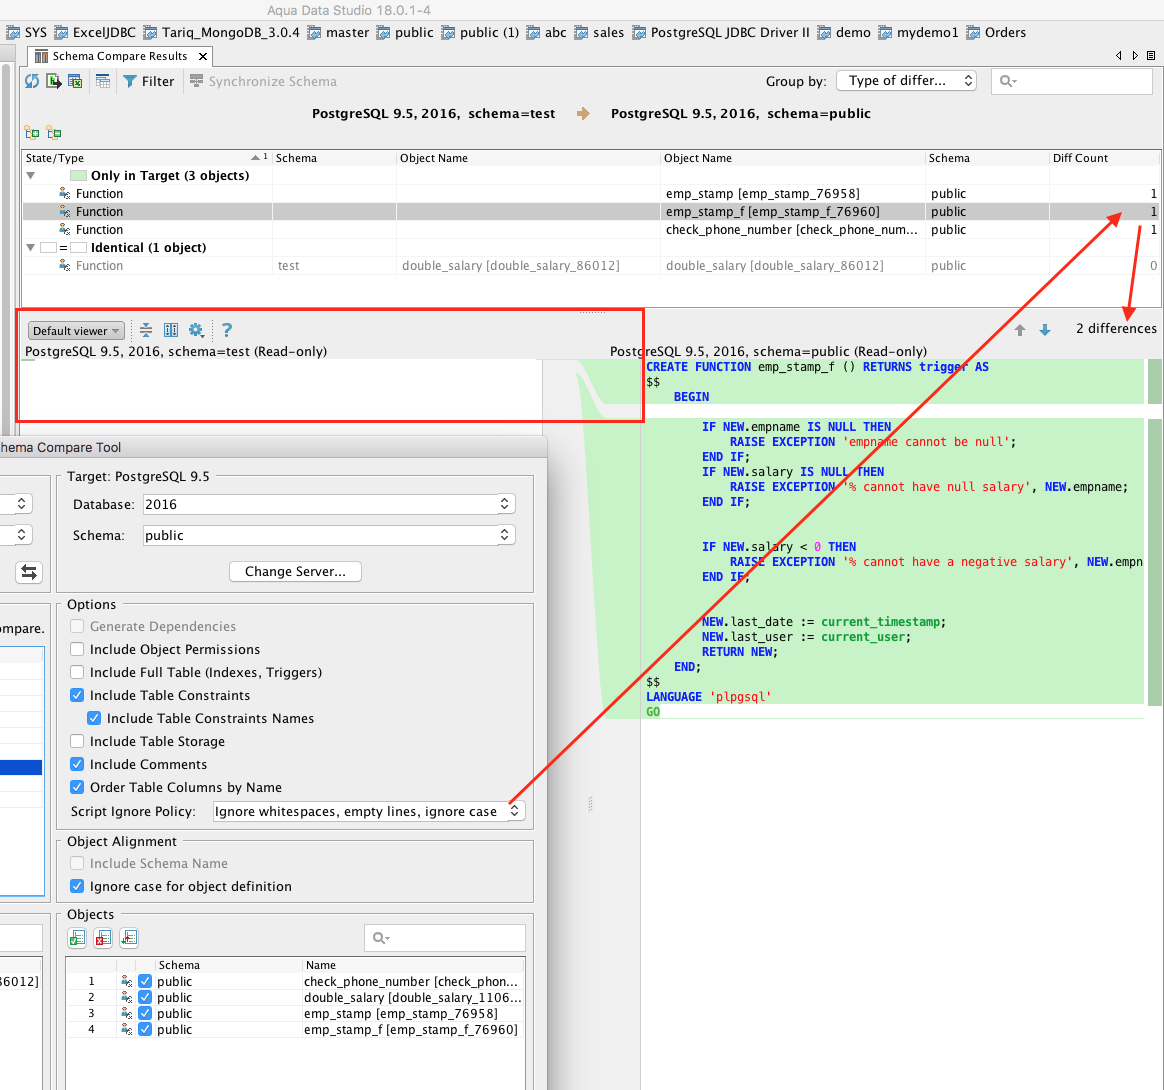Screen dimensions: 1164x1090
Task: Check Generate Dependencies option
Action: [77, 626]
